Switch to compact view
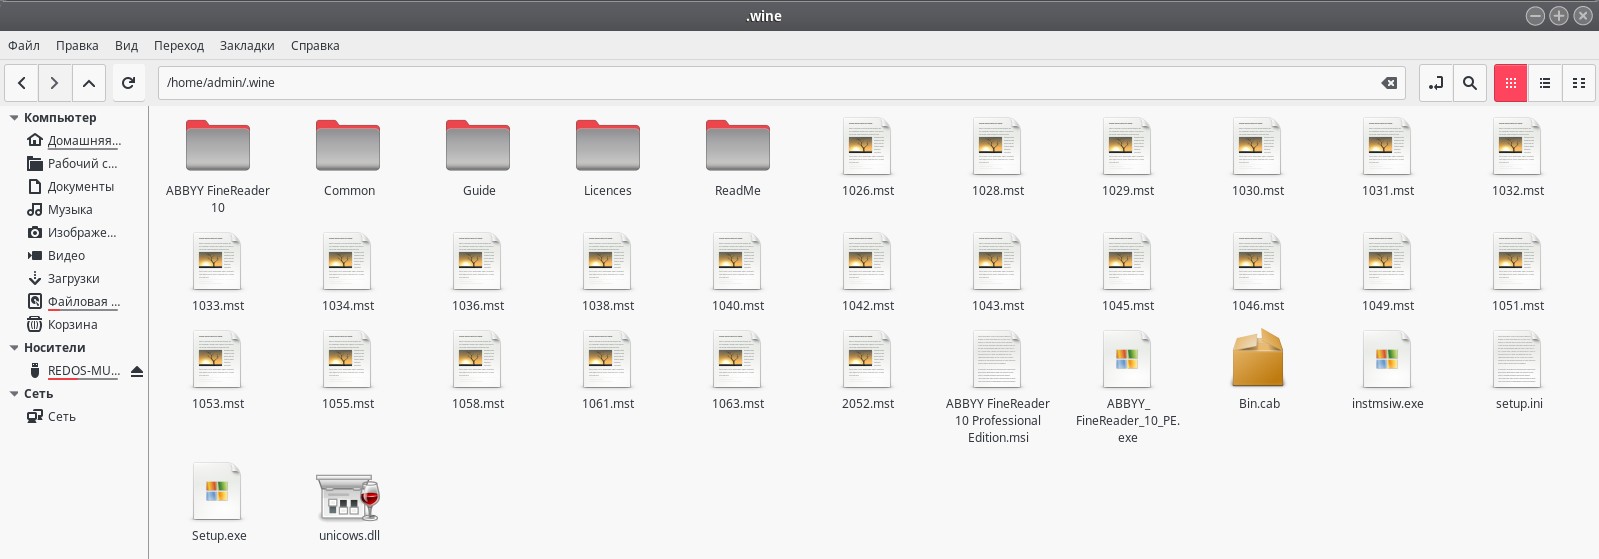 click(1579, 83)
